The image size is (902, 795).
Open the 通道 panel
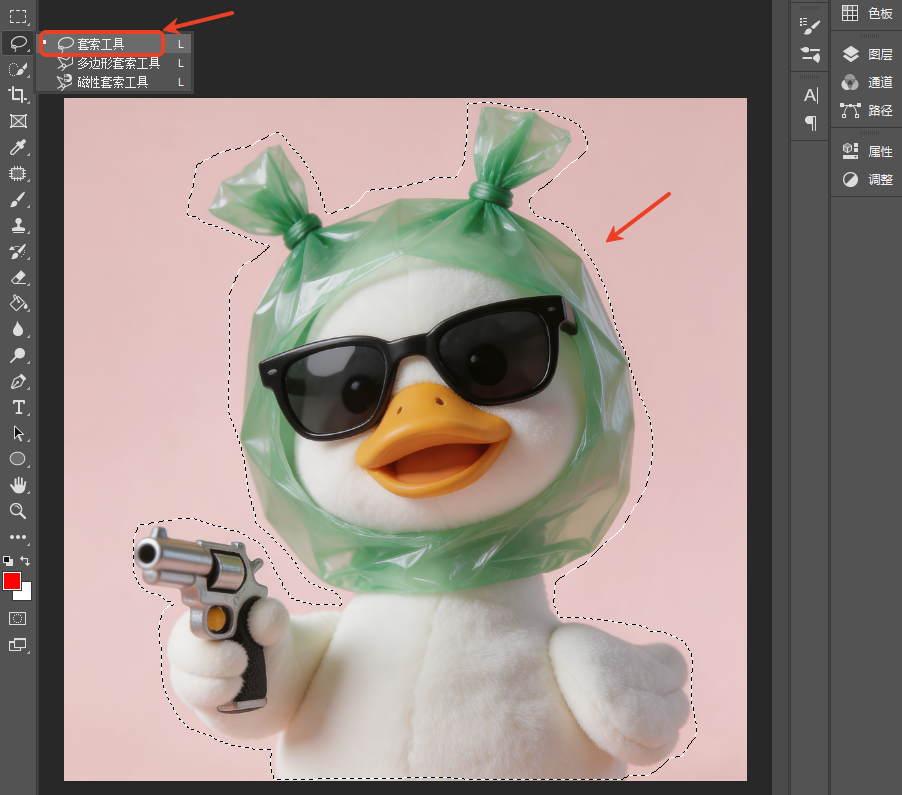(x=867, y=82)
